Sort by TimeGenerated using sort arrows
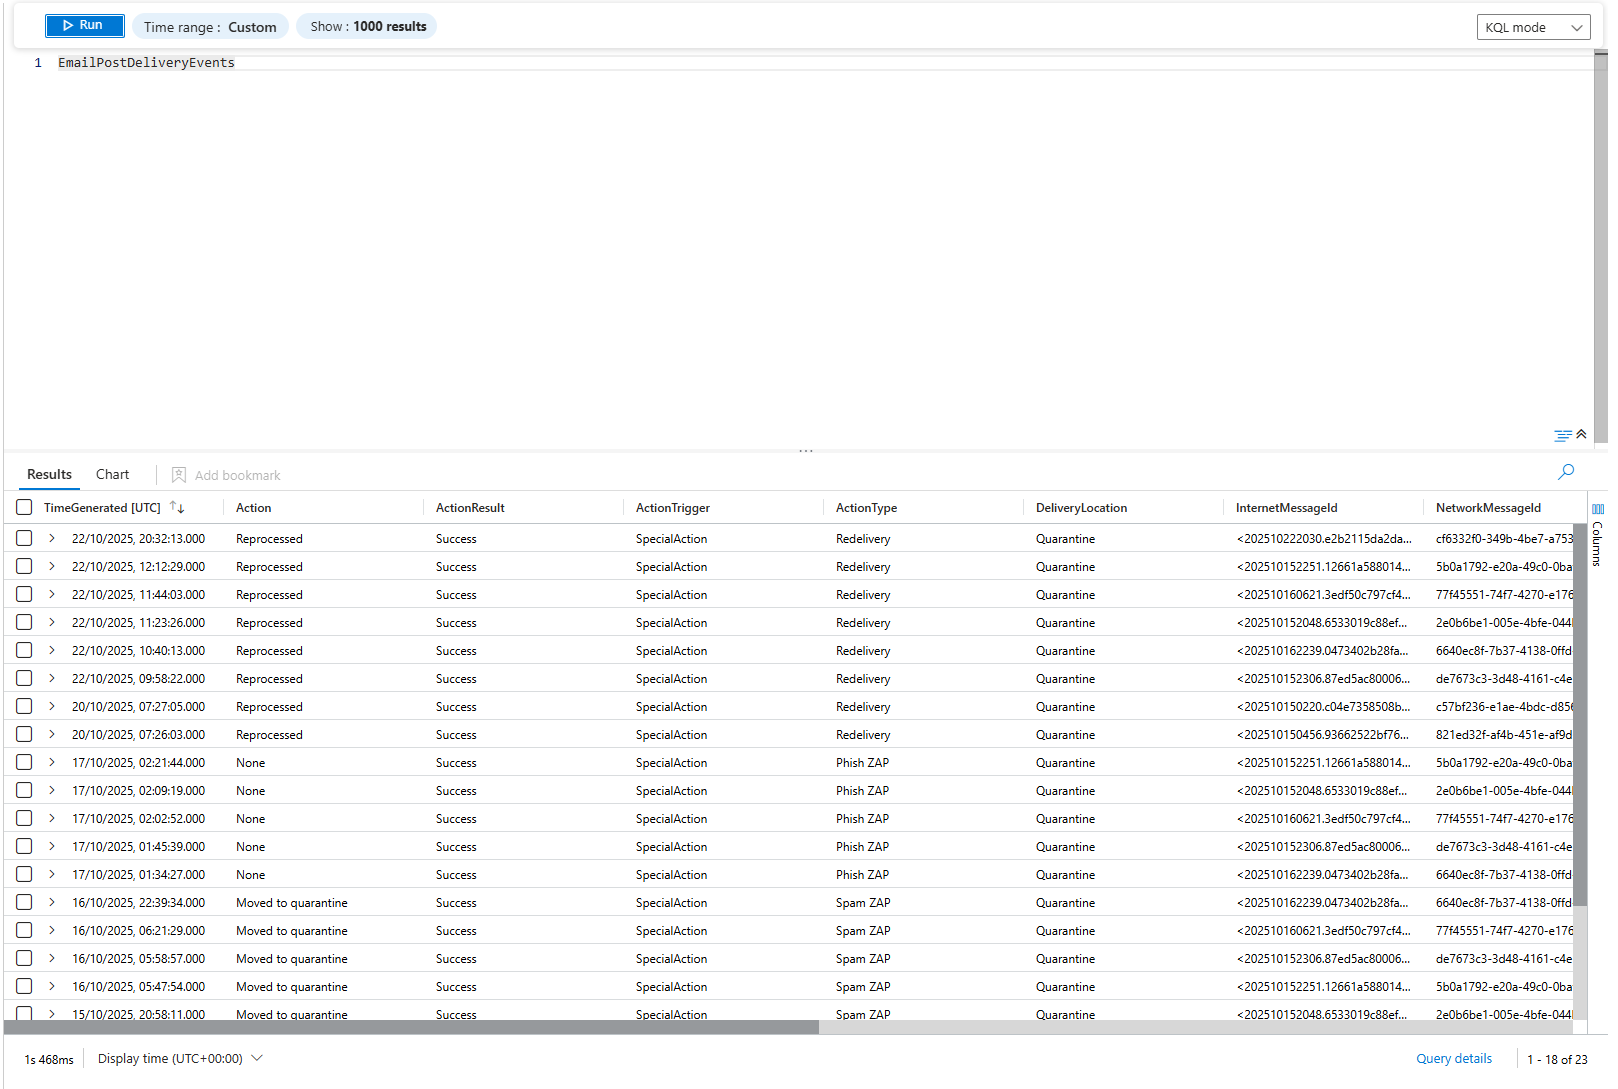This screenshot has height=1089, width=1618. [177, 507]
